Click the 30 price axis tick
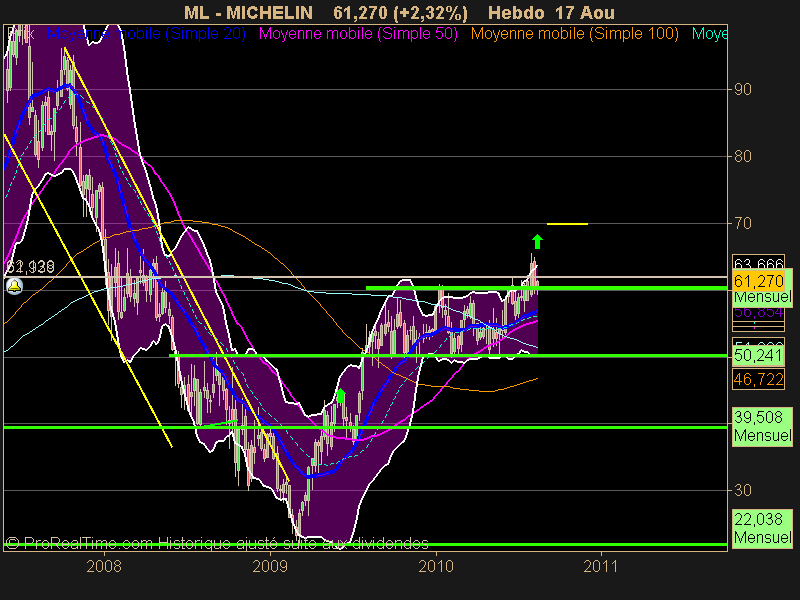 point(743,490)
